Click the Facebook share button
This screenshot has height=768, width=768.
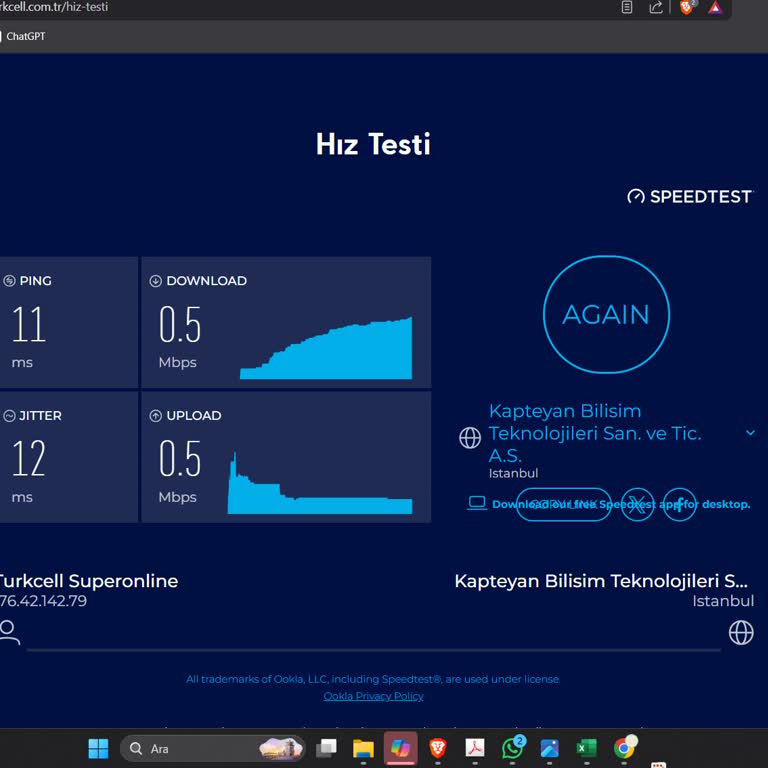coord(679,504)
